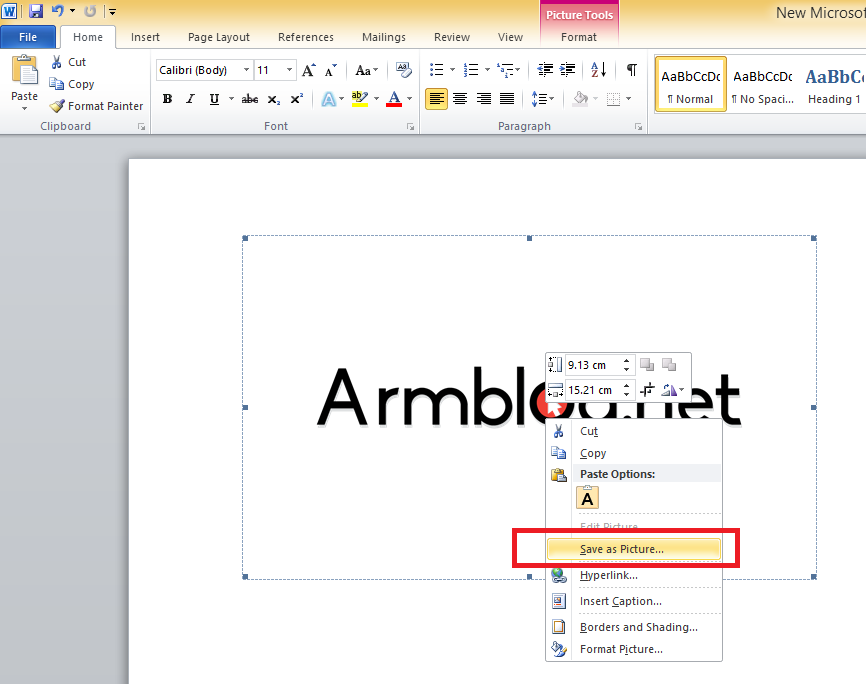Activate the Format Painter tool
This screenshot has height=684, width=866.
pyautogui.click(x=96, y=106)
